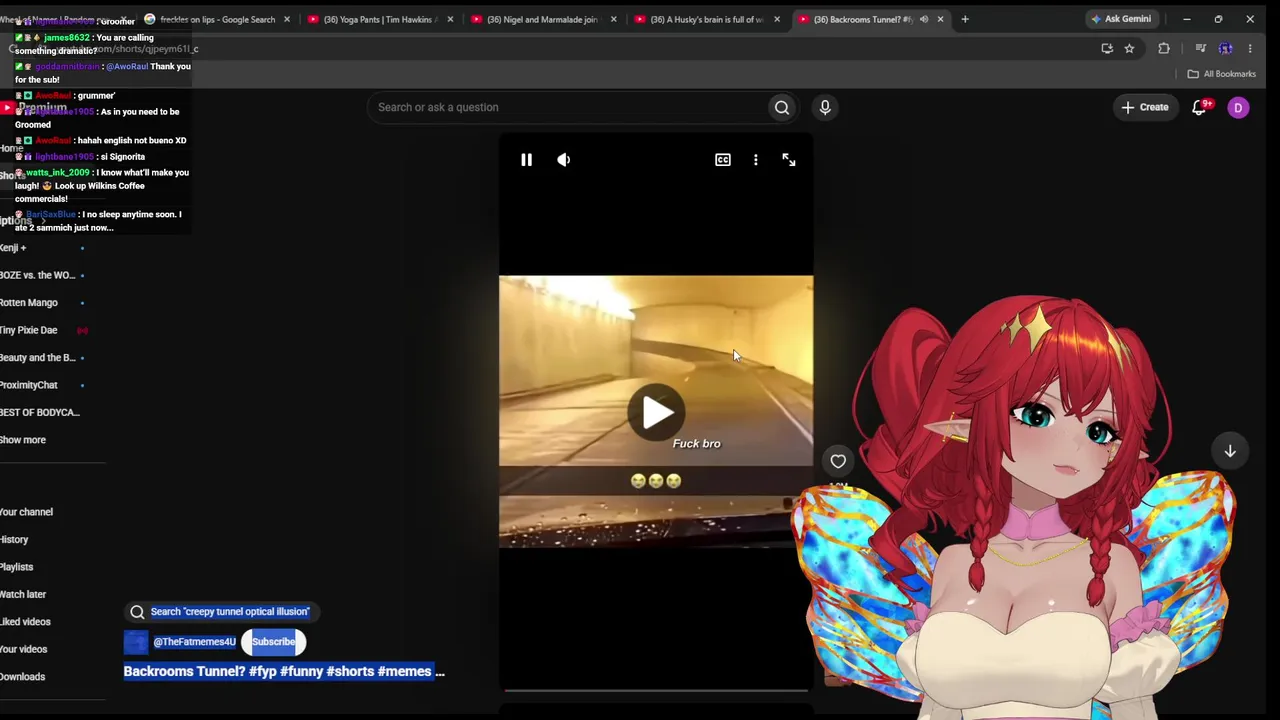
Task: Click the YouTube search magnifier button
Action: pyautogui.click(x=782, y=107)
